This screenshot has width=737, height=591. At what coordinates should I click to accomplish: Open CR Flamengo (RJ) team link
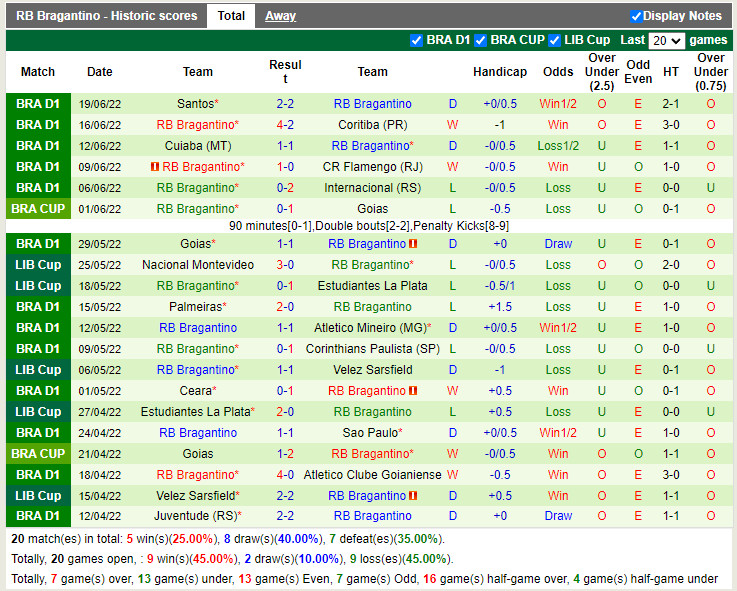coord(373,166)
